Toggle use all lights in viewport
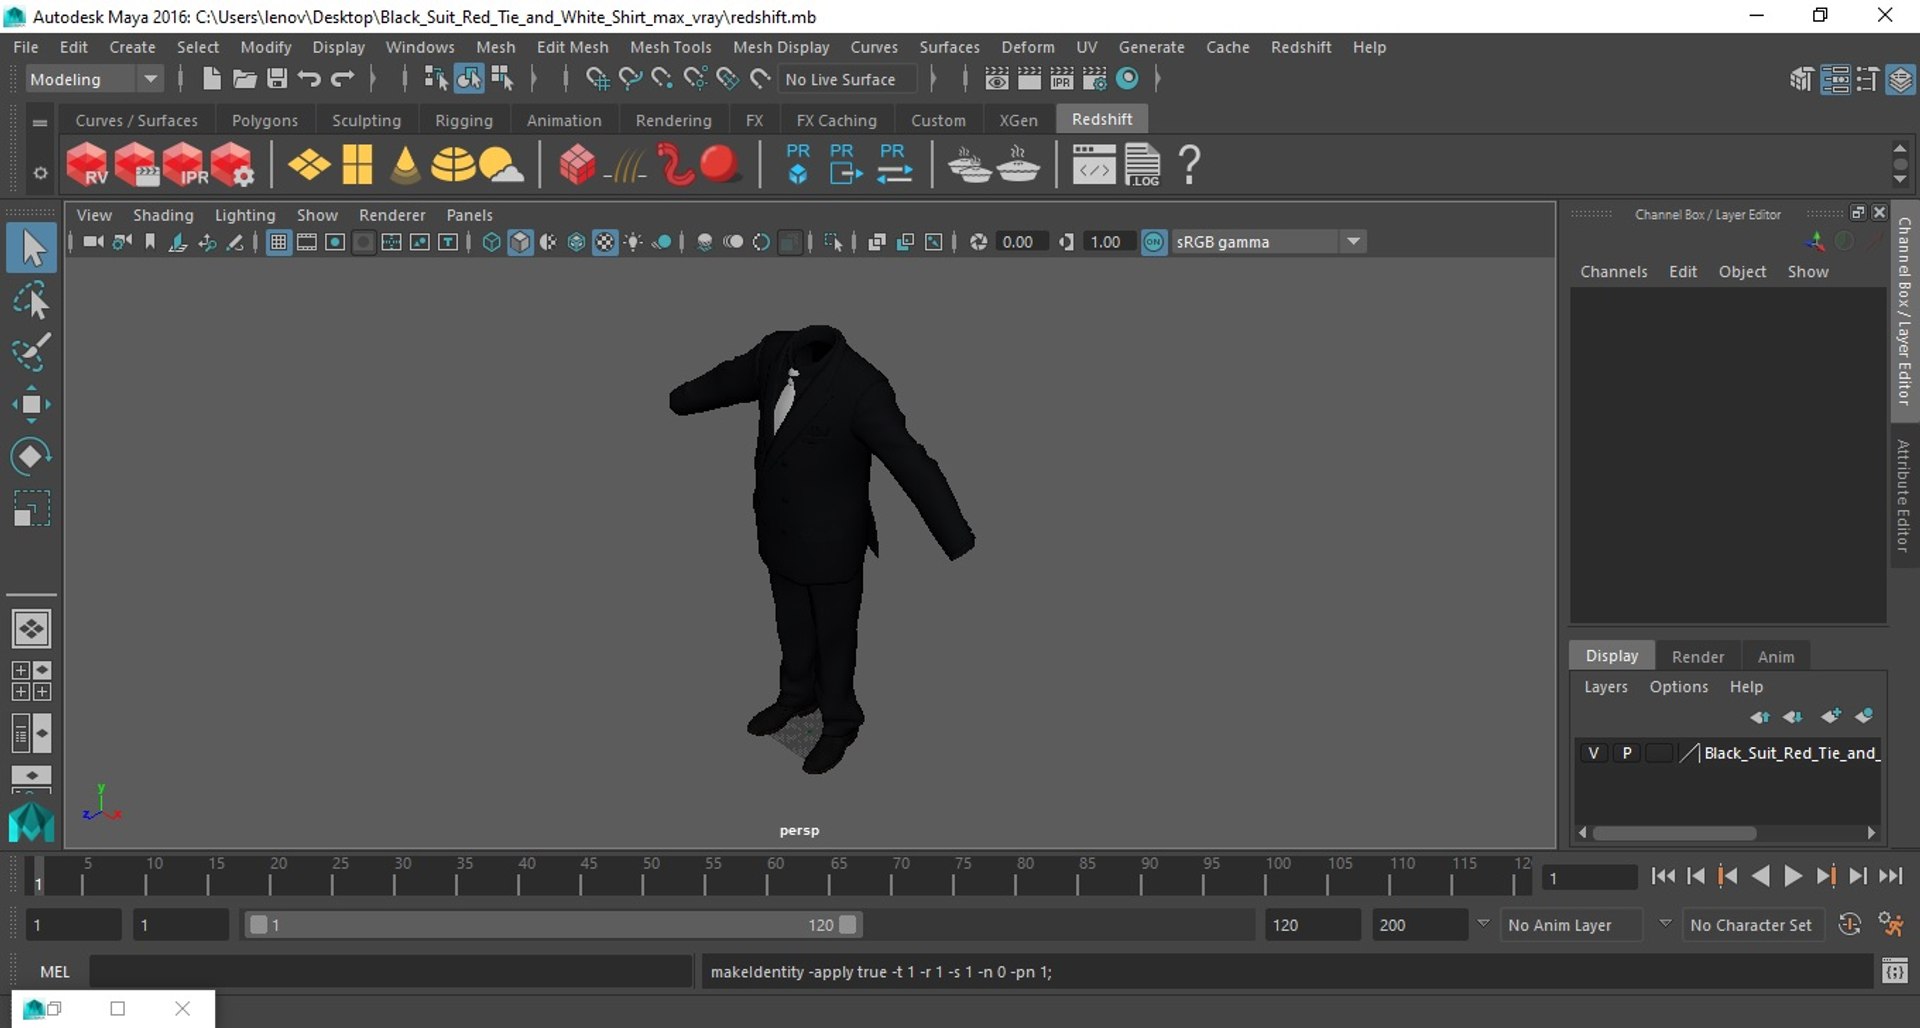Screen dimensions: 1920x1028 tap(633, 242)
